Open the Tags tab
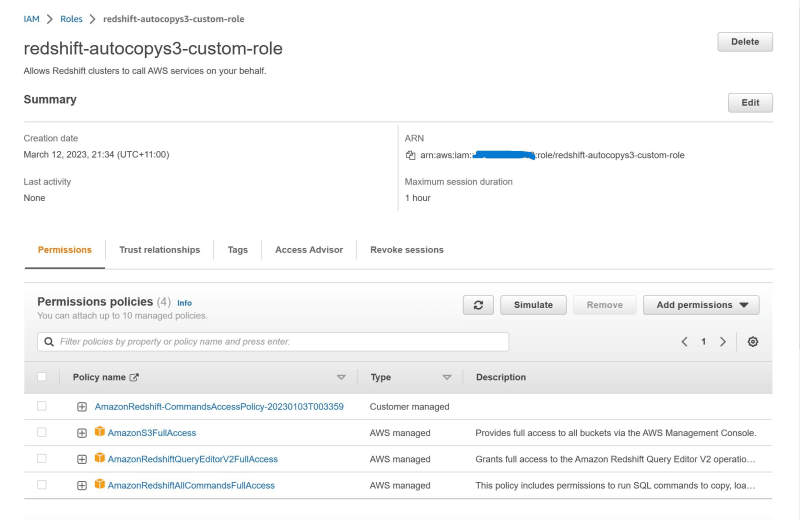Viewport: 800px width, 520px height. point(238,250)
